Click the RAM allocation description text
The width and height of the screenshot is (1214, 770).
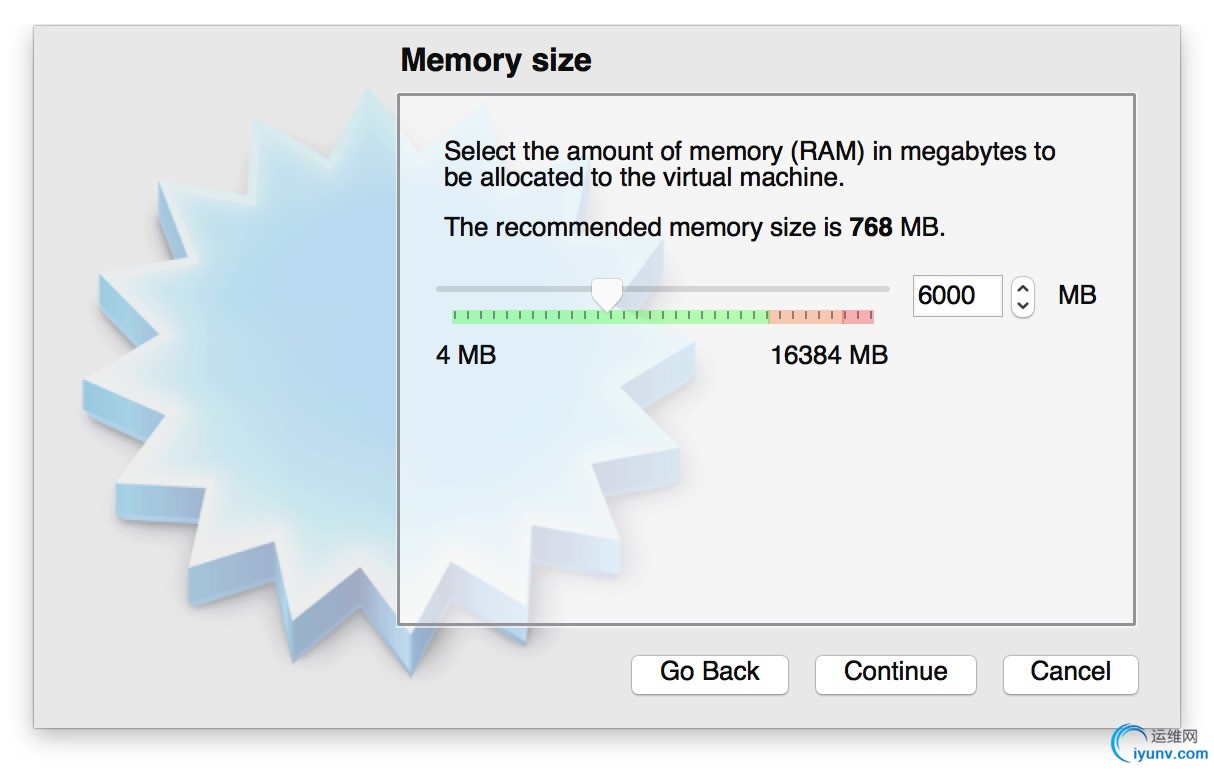pyautogui.click(x=749, y=165)
